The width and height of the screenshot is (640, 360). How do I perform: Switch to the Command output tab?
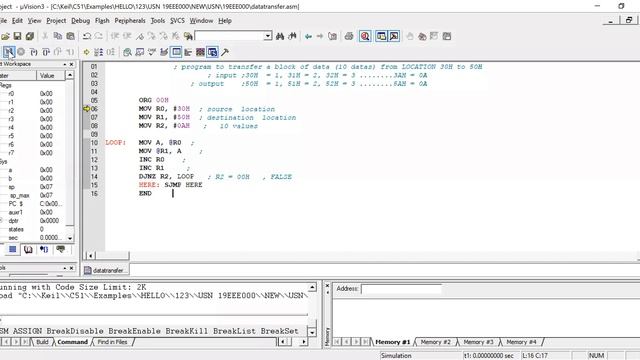72,342
